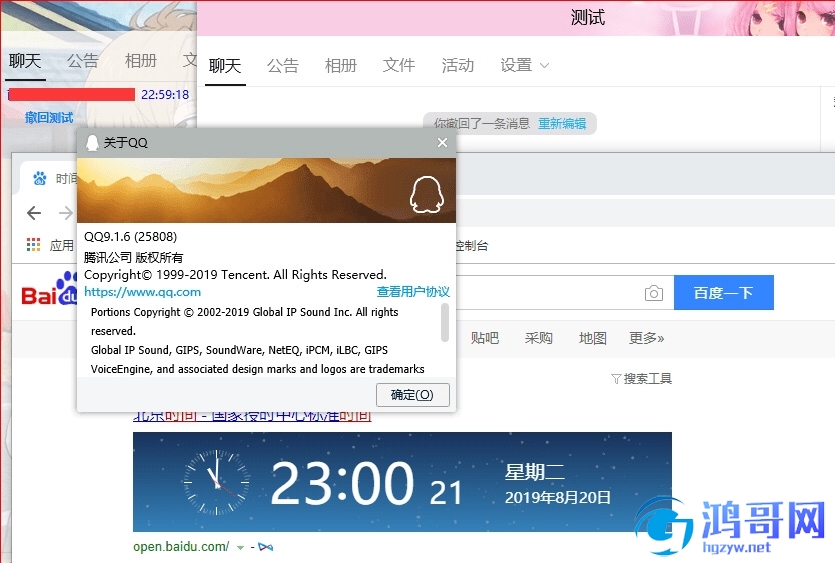Click 重新编辑 to re-edit recalled message
The height and width of the screenshot is (563, 835).
(x=562, y=124)
